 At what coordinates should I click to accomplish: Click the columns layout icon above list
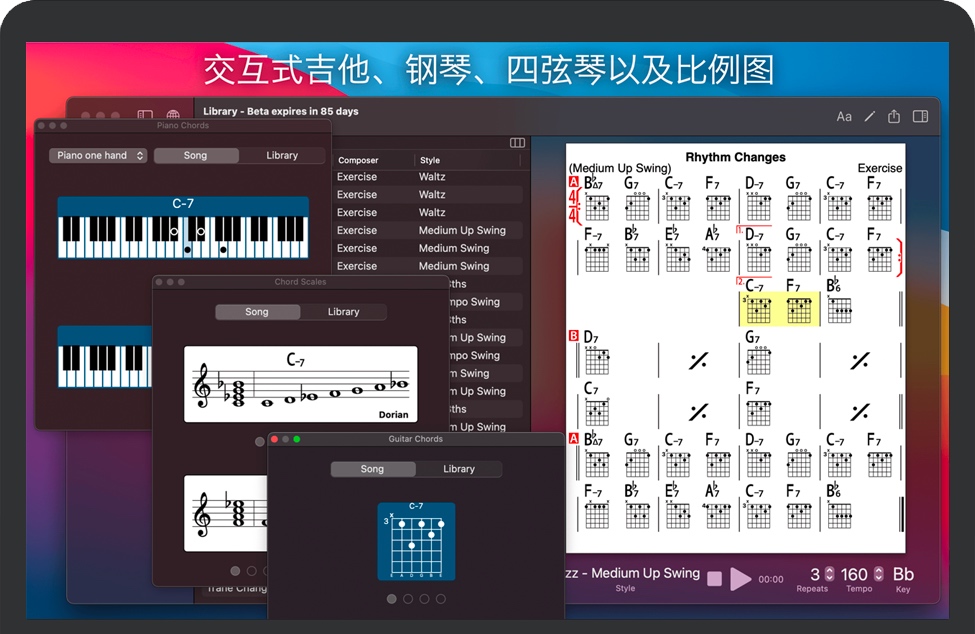pyautogui.click(x=517, y=143)
